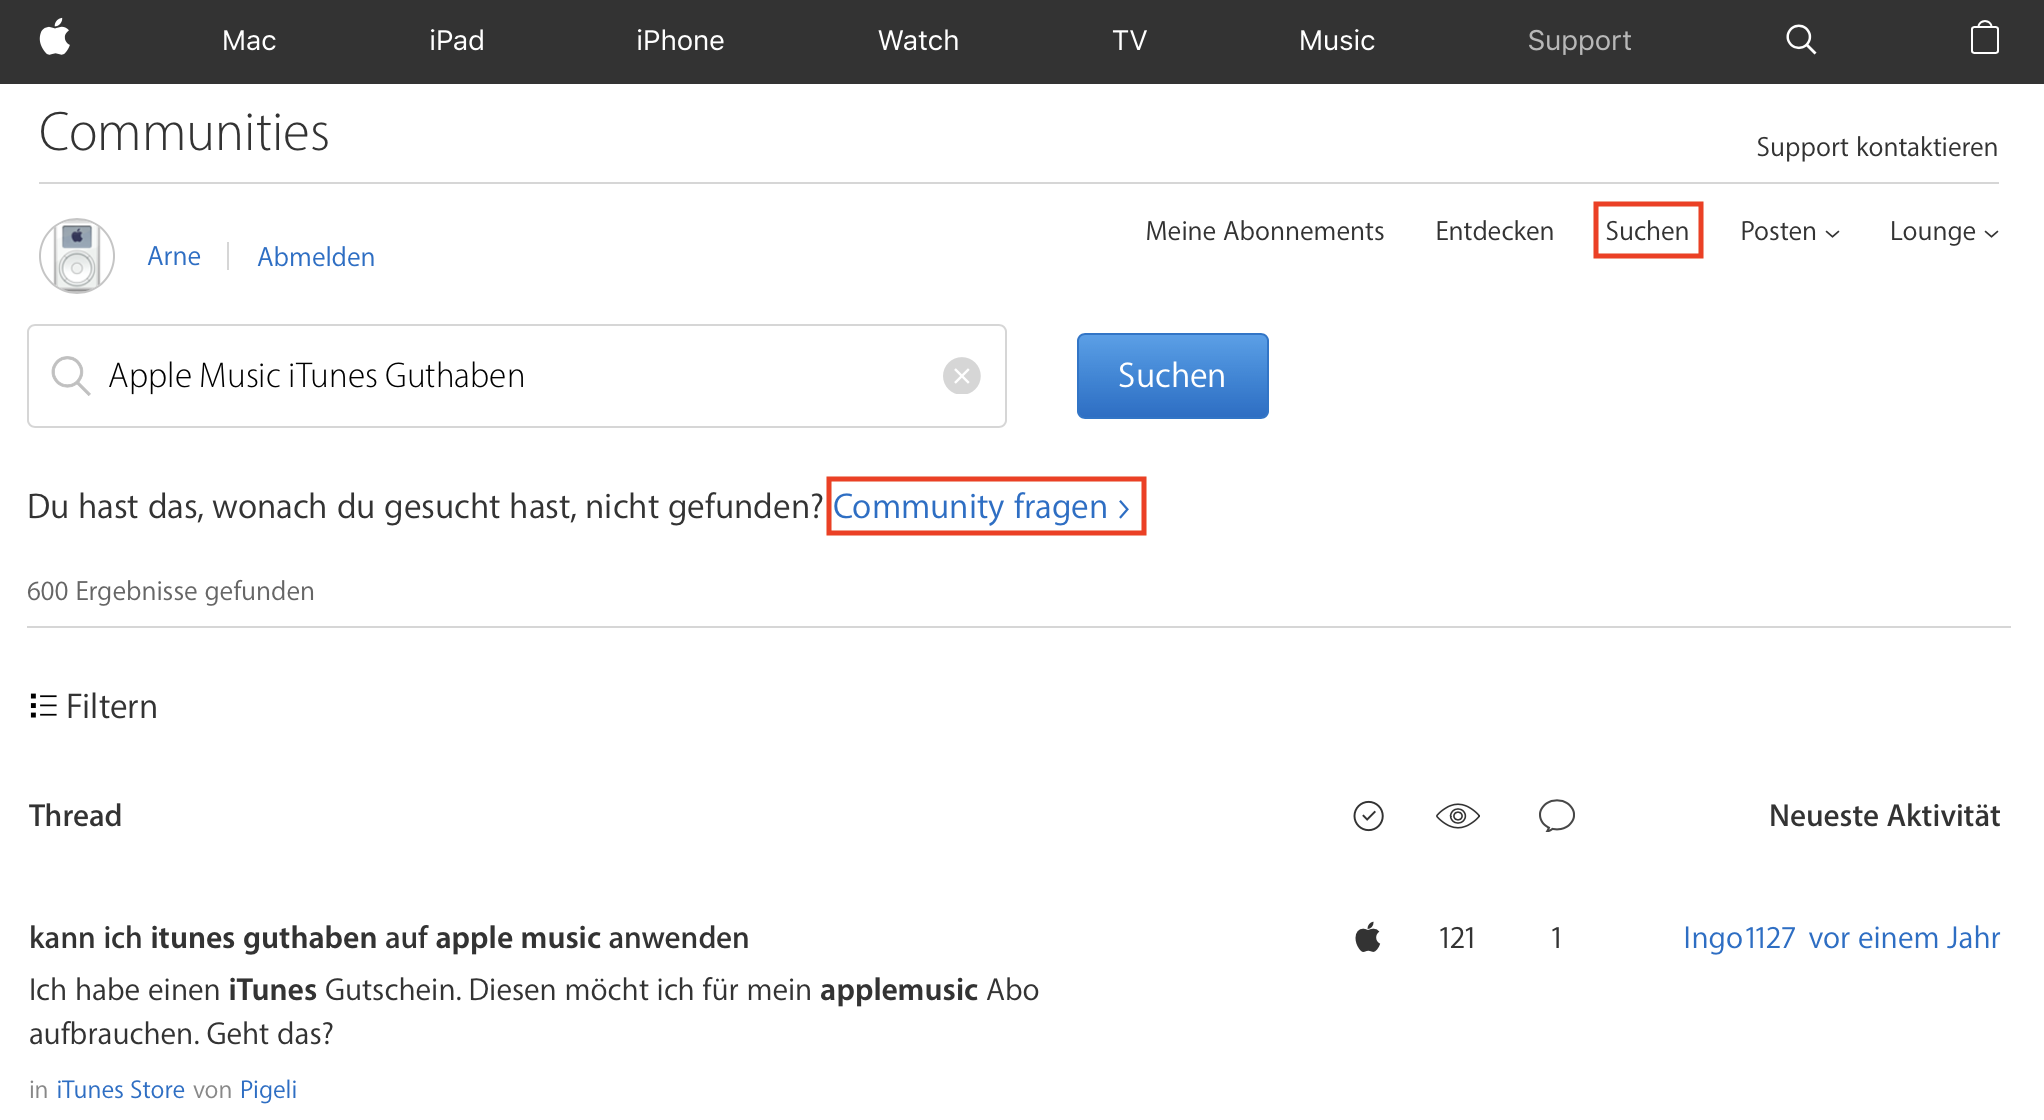
Task: Follow the Community fragen link
Action: (x=981, y=507)
